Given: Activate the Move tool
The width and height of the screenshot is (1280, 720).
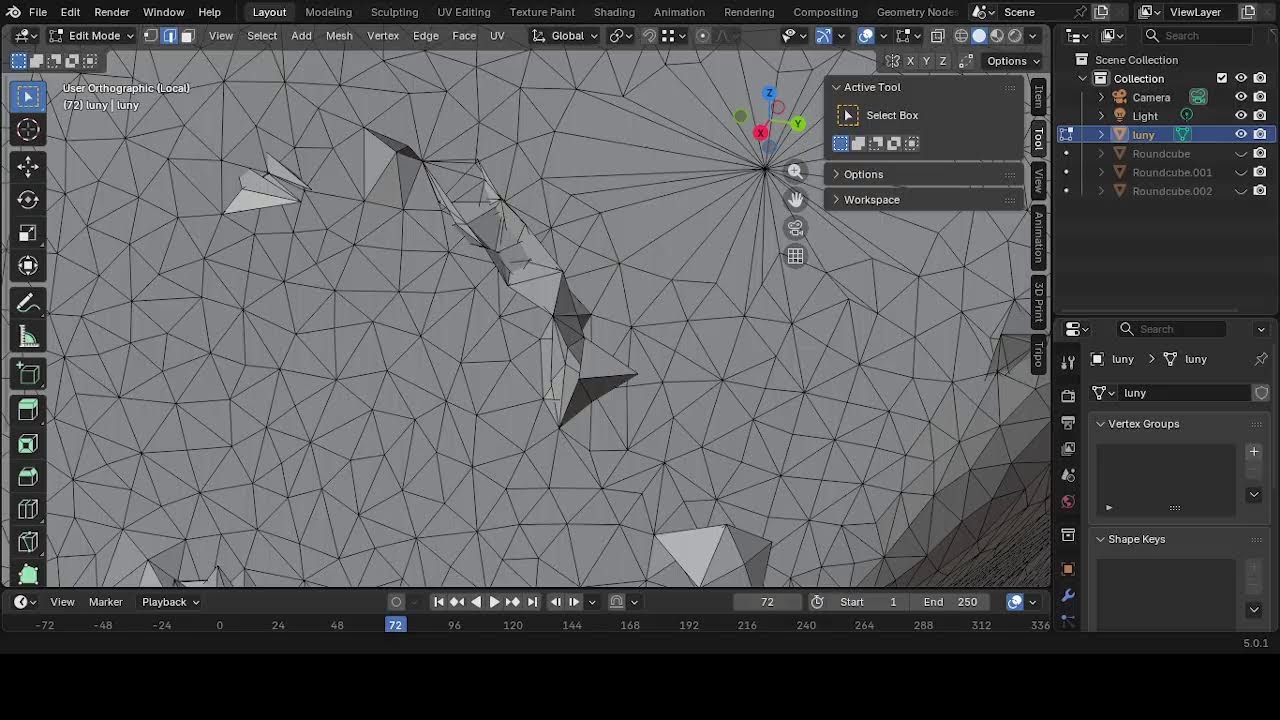Looking at the screenshot, I should click(x=28, y=166).
